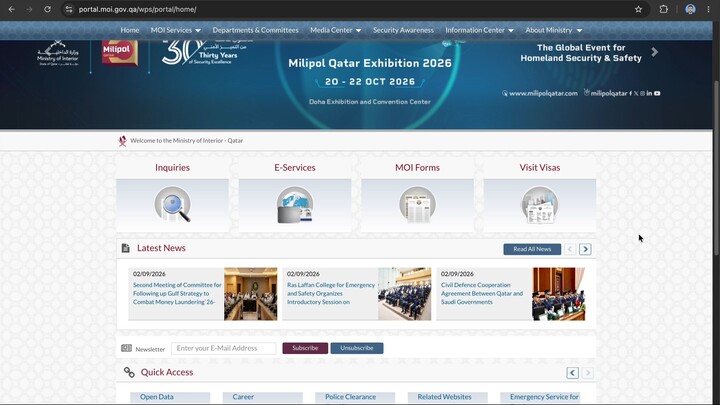This screenshot has width=720, height=405.
Task: Go back using the browser back arrow
Action: 11,9
